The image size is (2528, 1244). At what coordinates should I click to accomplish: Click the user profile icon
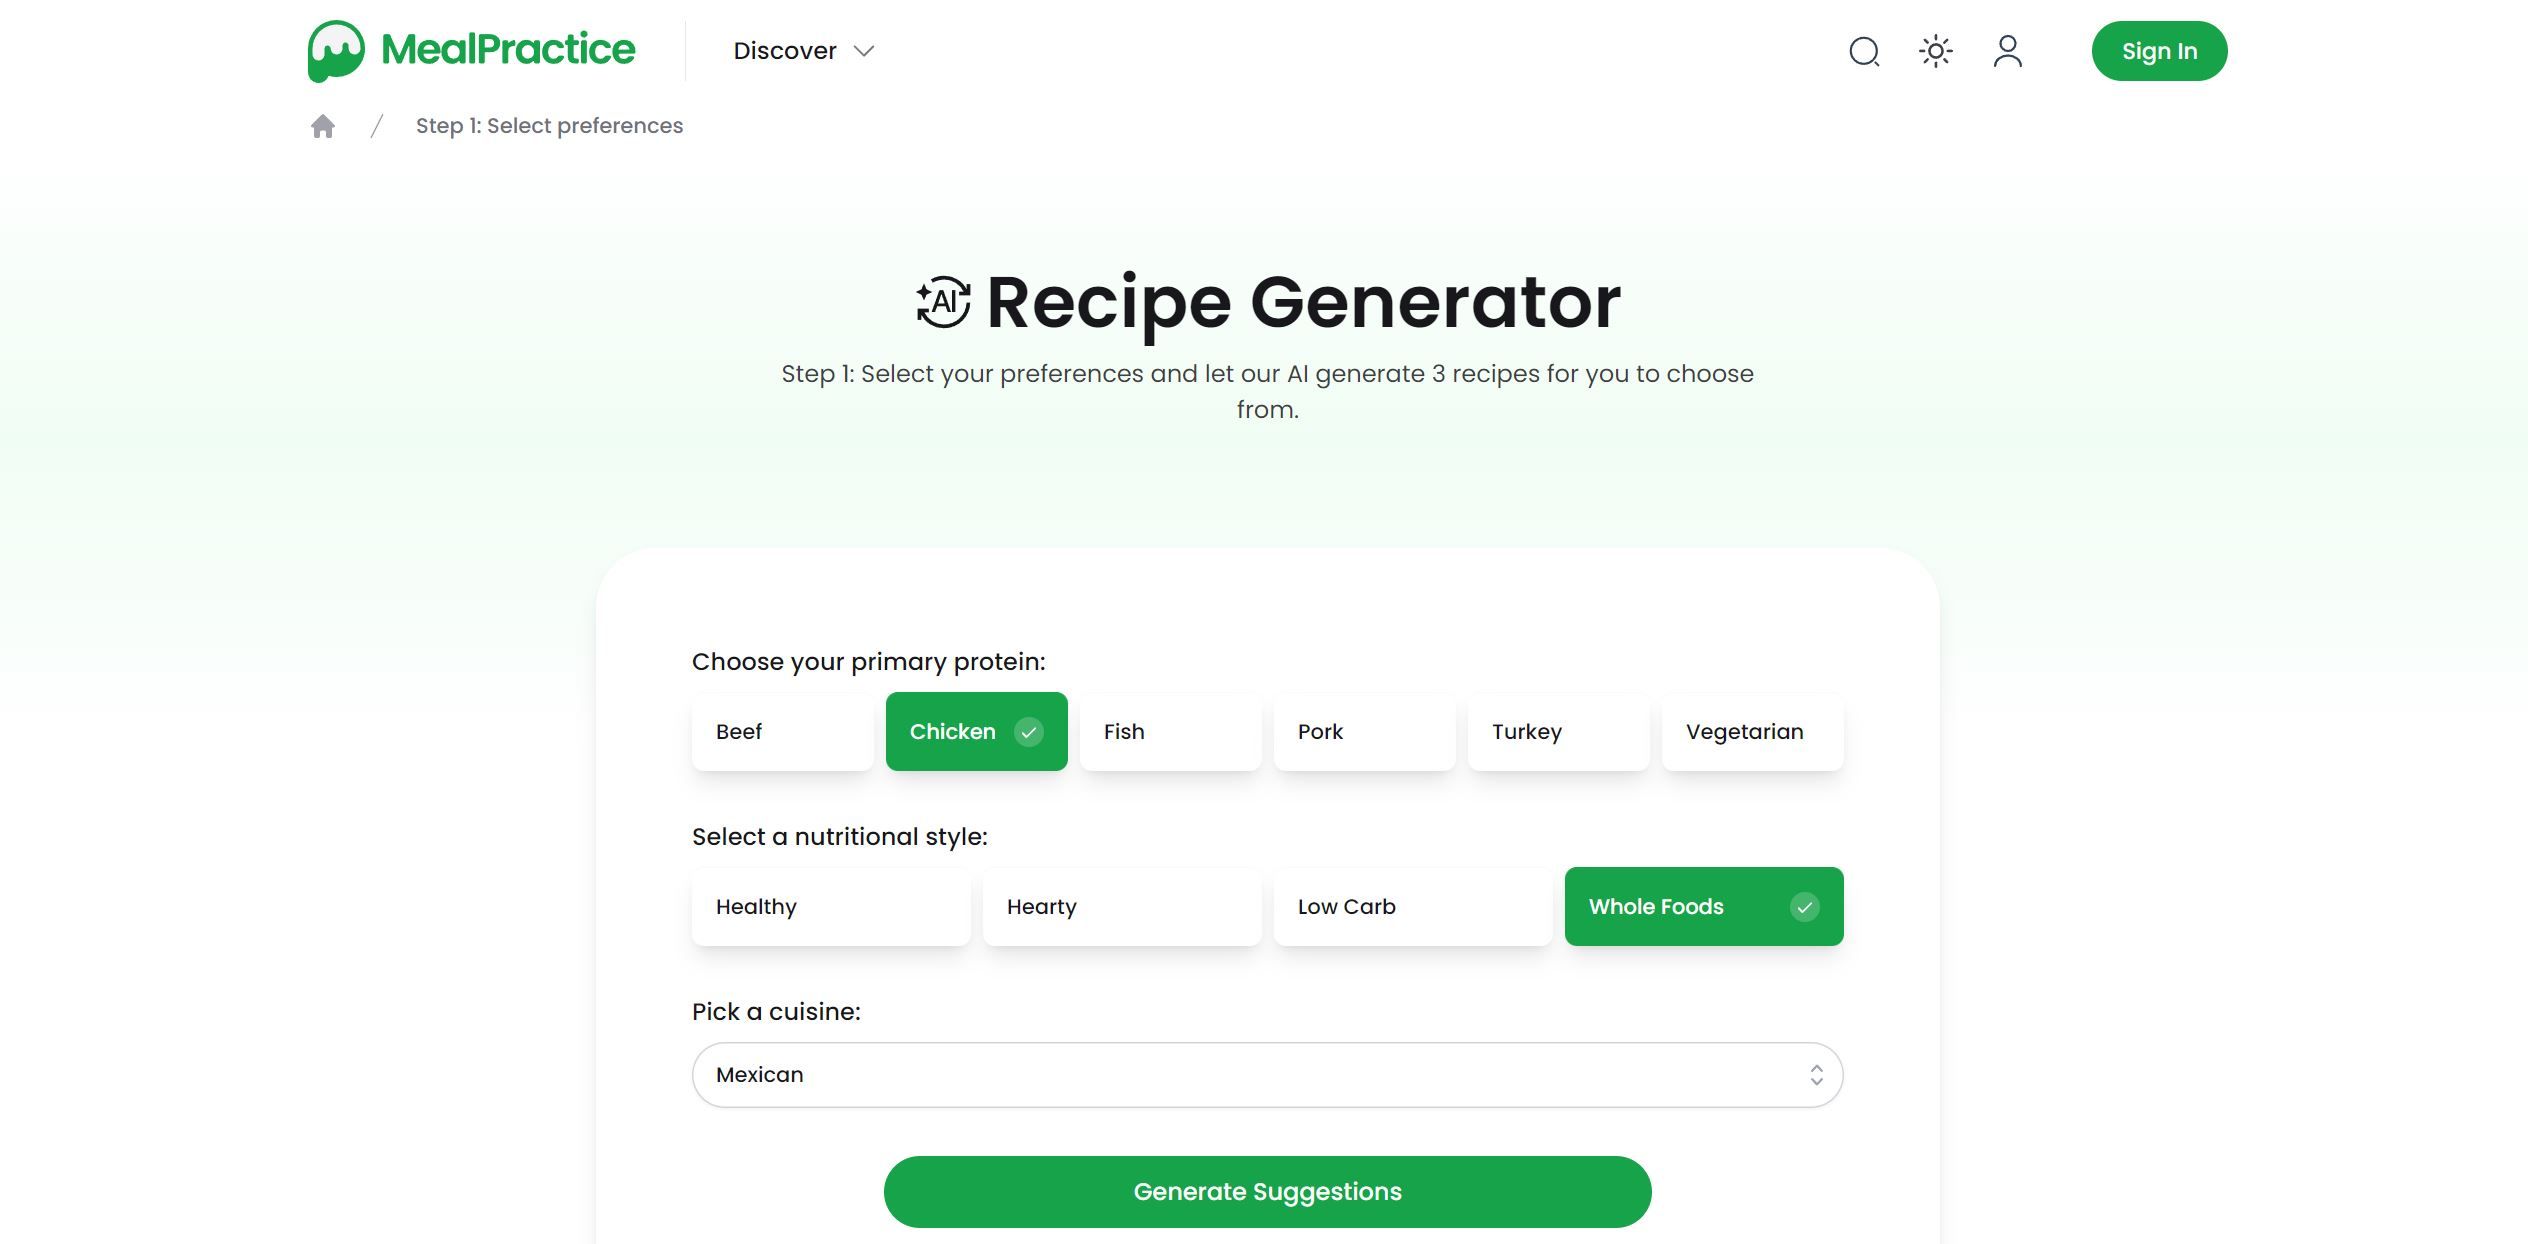pos(2007,50)
